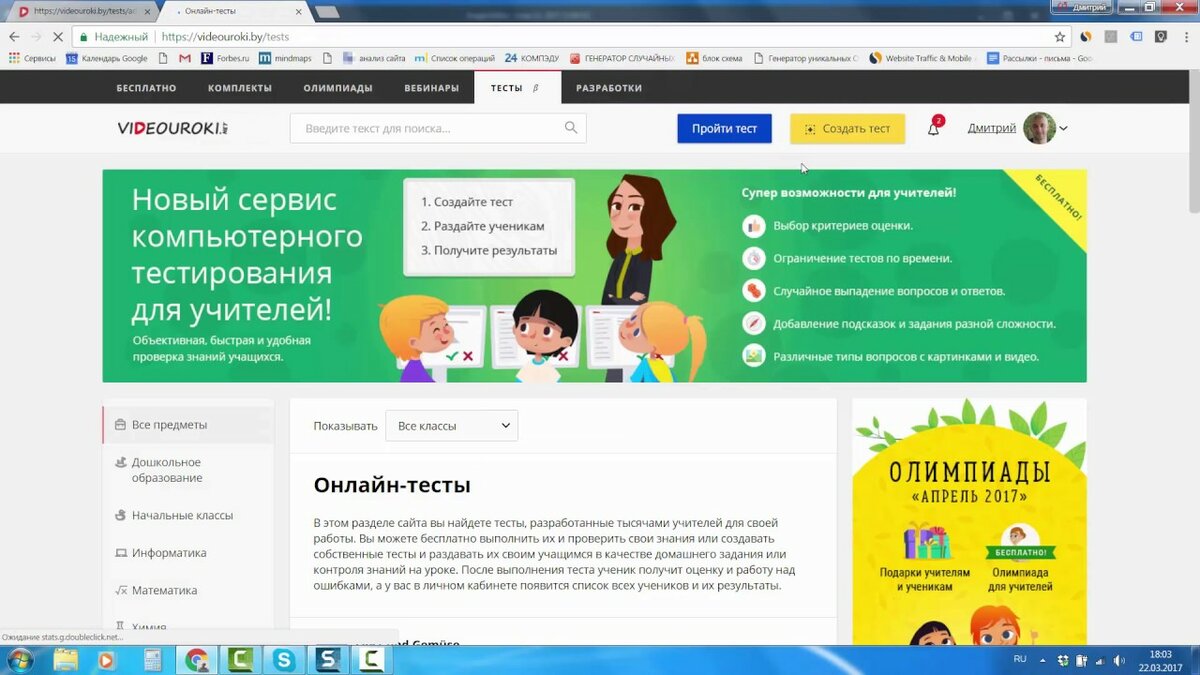Screen dimensions: 1200x675
Task: Open the notifications bell icon
Action: (933, 128)
